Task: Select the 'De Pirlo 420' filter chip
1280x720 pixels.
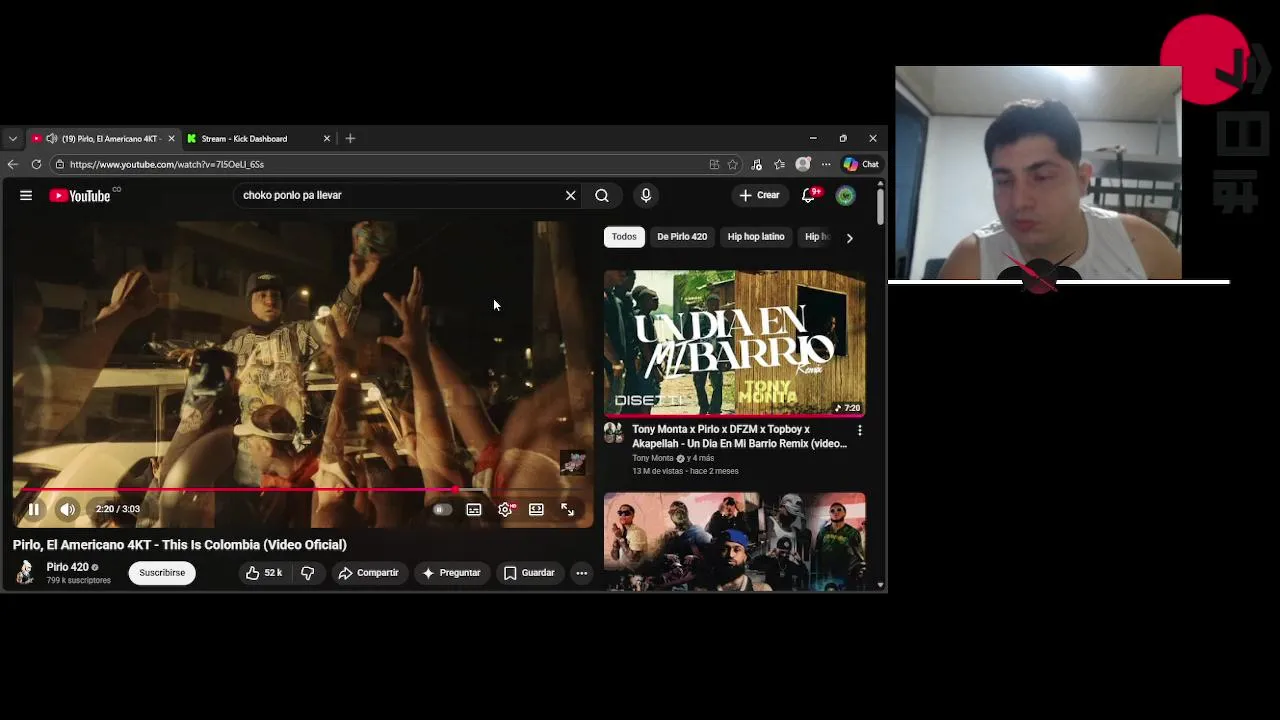Action: (682, 237)
